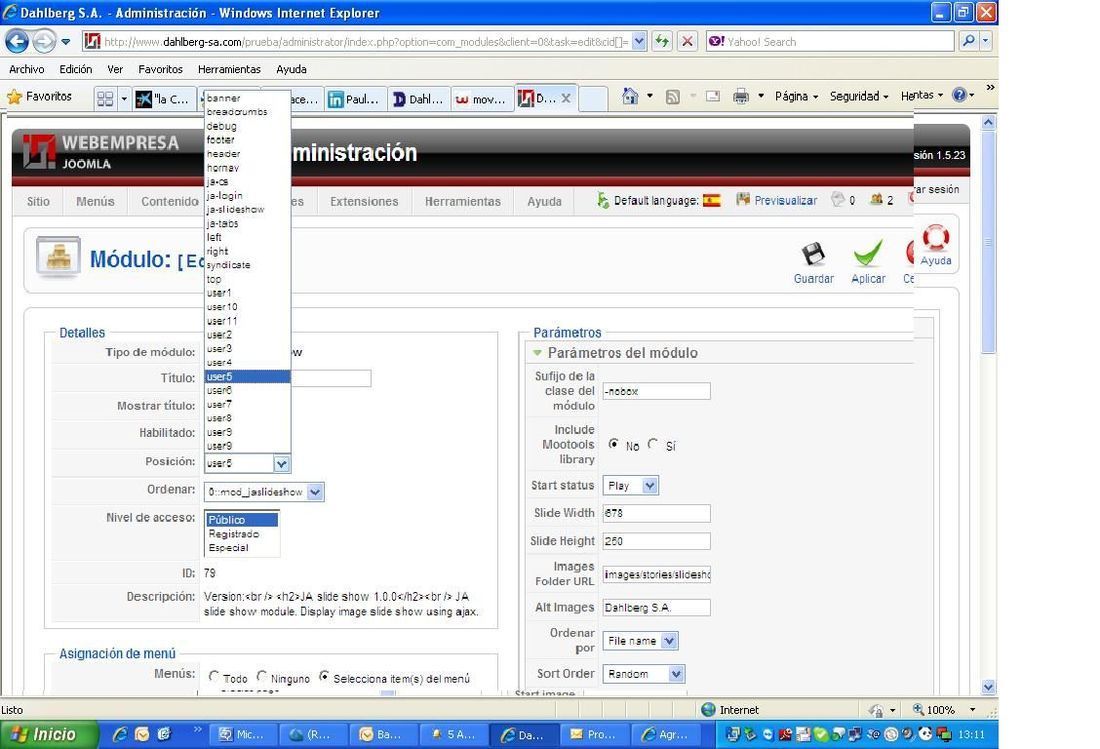Open the Start status Play dropdown
This screenshot has width=1100, height=749.
pyautogui.click(x=630, y=485)
